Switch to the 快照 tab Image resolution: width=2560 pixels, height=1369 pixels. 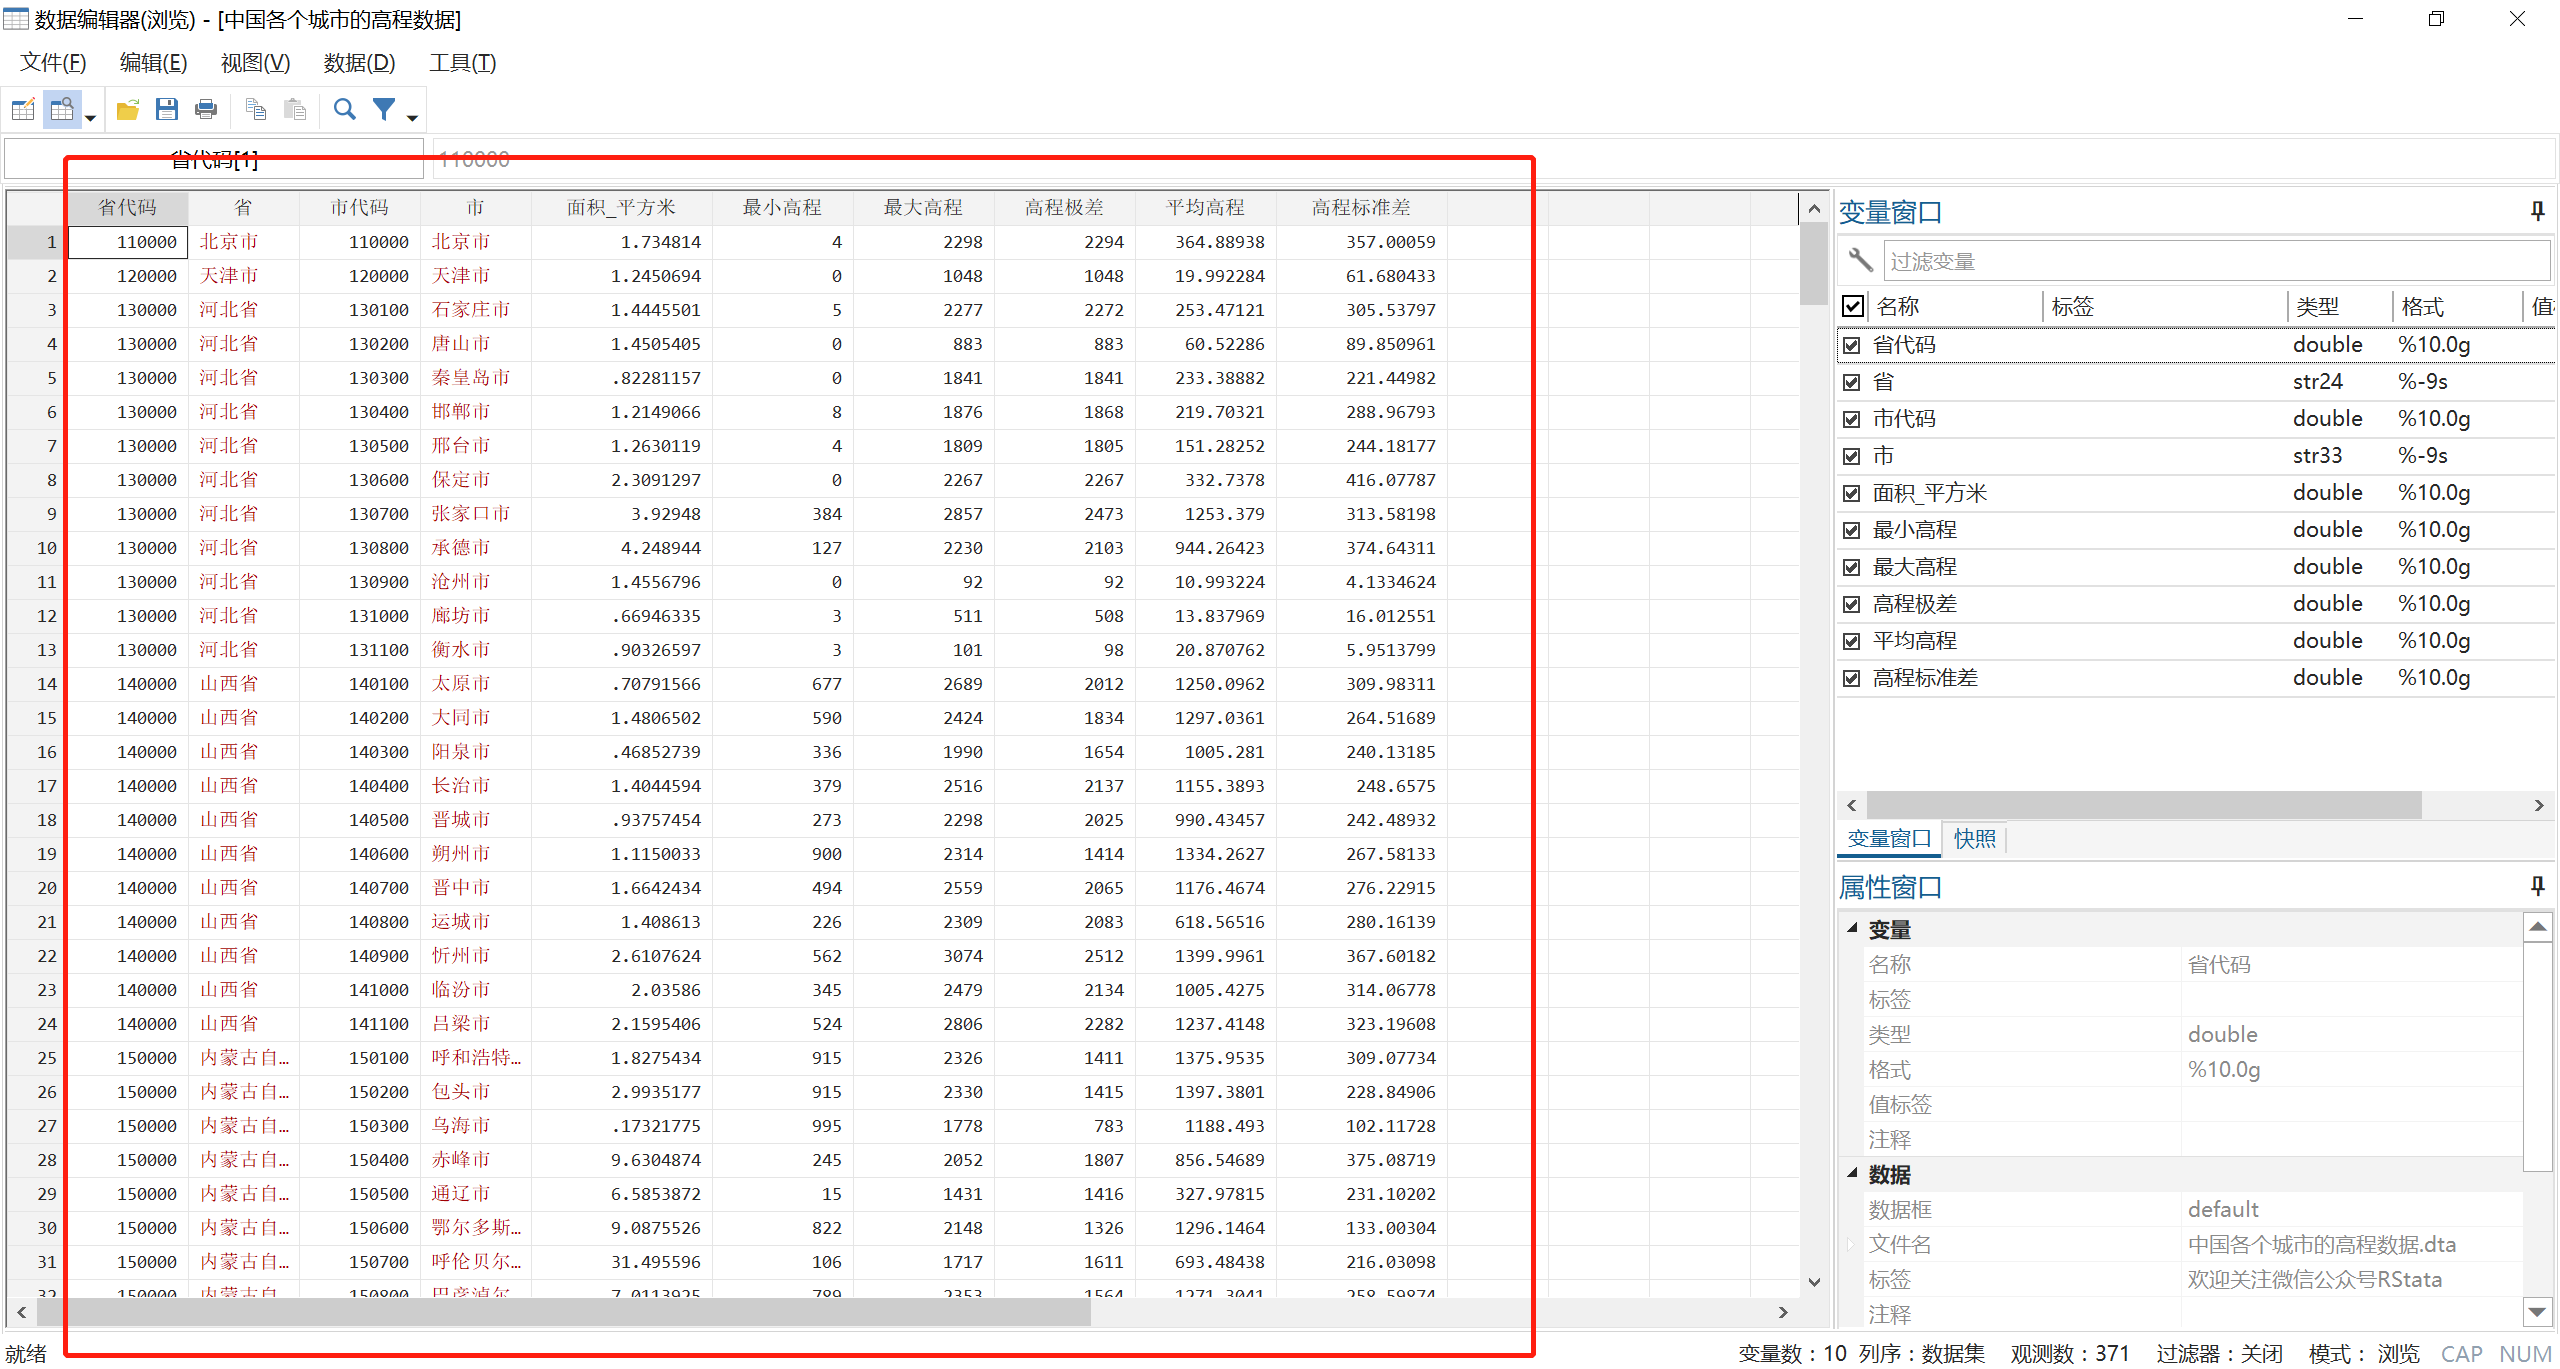click(1974, 838)
